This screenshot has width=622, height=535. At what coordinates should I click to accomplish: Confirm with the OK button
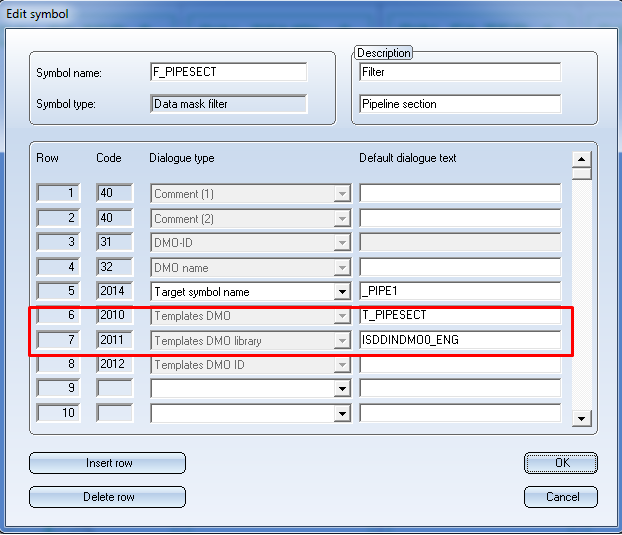coord(561,463)
